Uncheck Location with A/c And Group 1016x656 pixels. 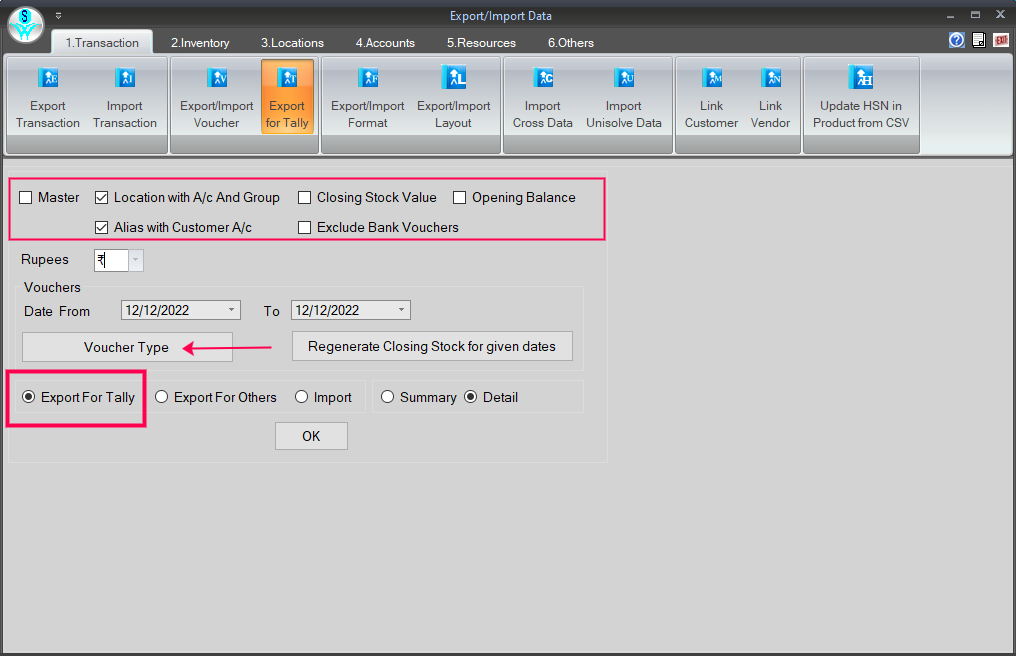coord(101,198)
